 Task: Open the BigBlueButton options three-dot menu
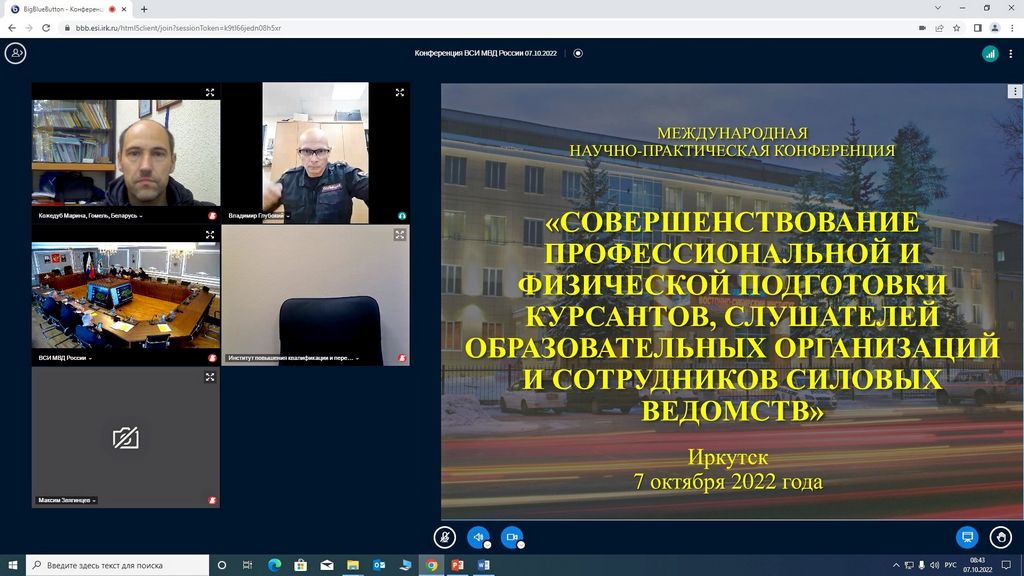pyautogui.click(x=1011, y=53)
